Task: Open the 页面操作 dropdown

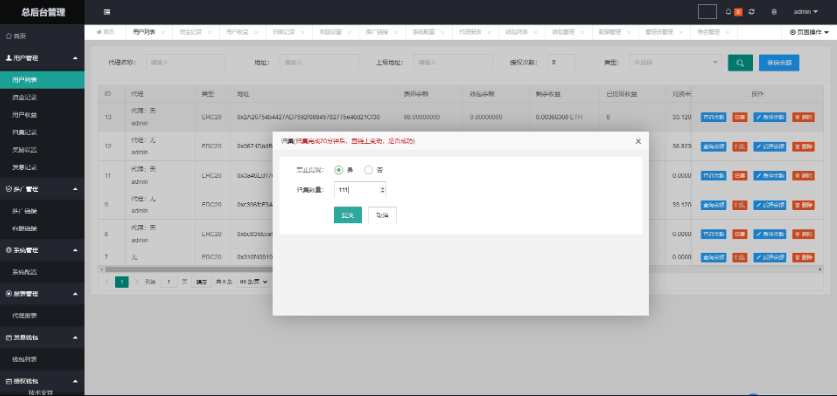Action: tap(809, 32)
